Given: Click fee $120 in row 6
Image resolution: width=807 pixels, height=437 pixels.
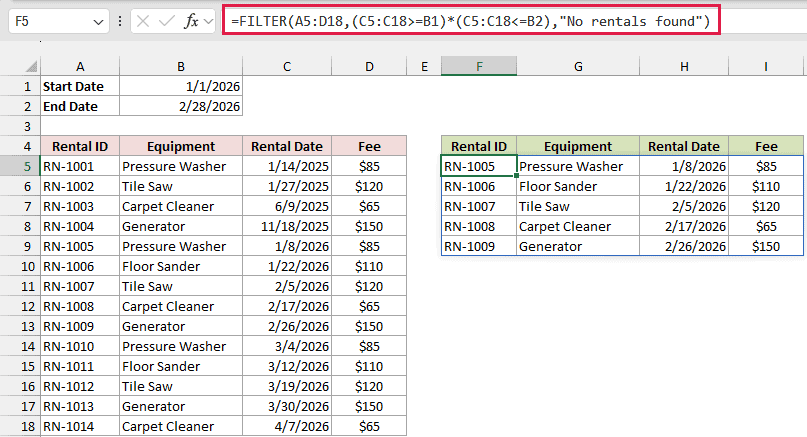Looking at the screenshot, I should click(369, 186).
